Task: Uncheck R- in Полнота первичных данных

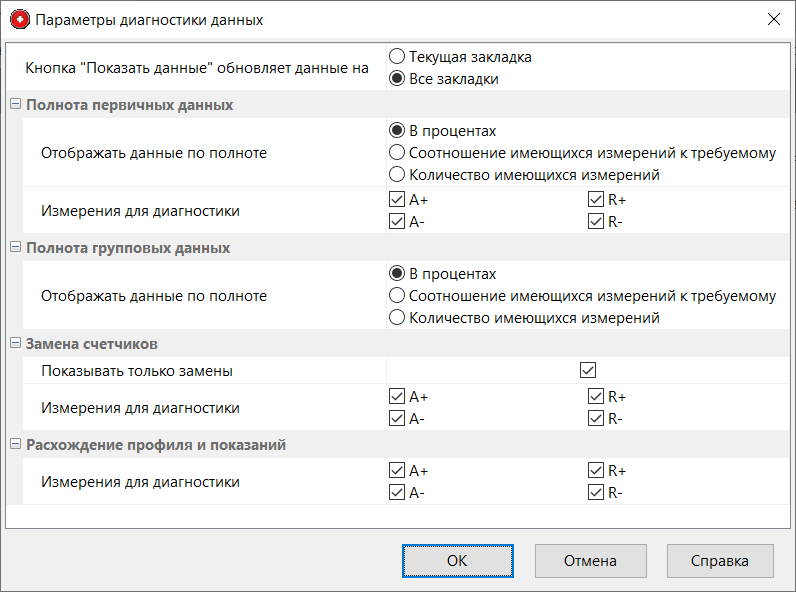Action: (596, 222)
